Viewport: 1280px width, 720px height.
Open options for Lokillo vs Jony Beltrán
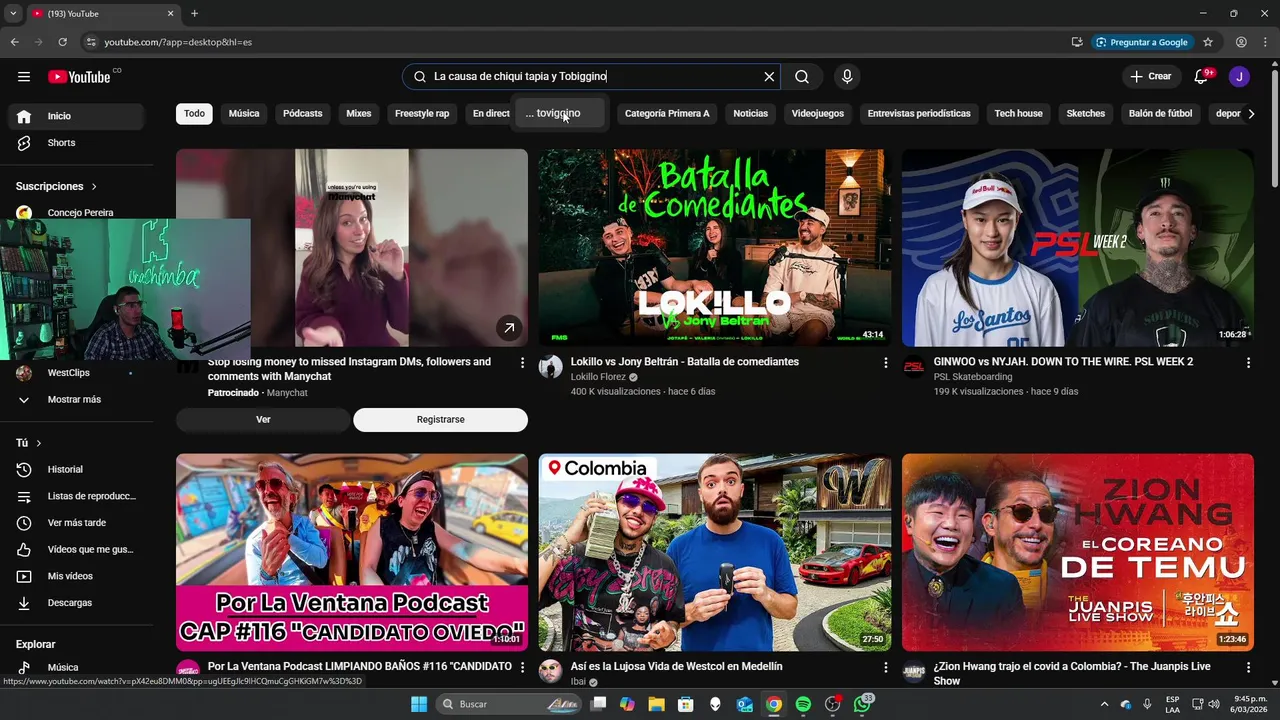coord(885,363)
